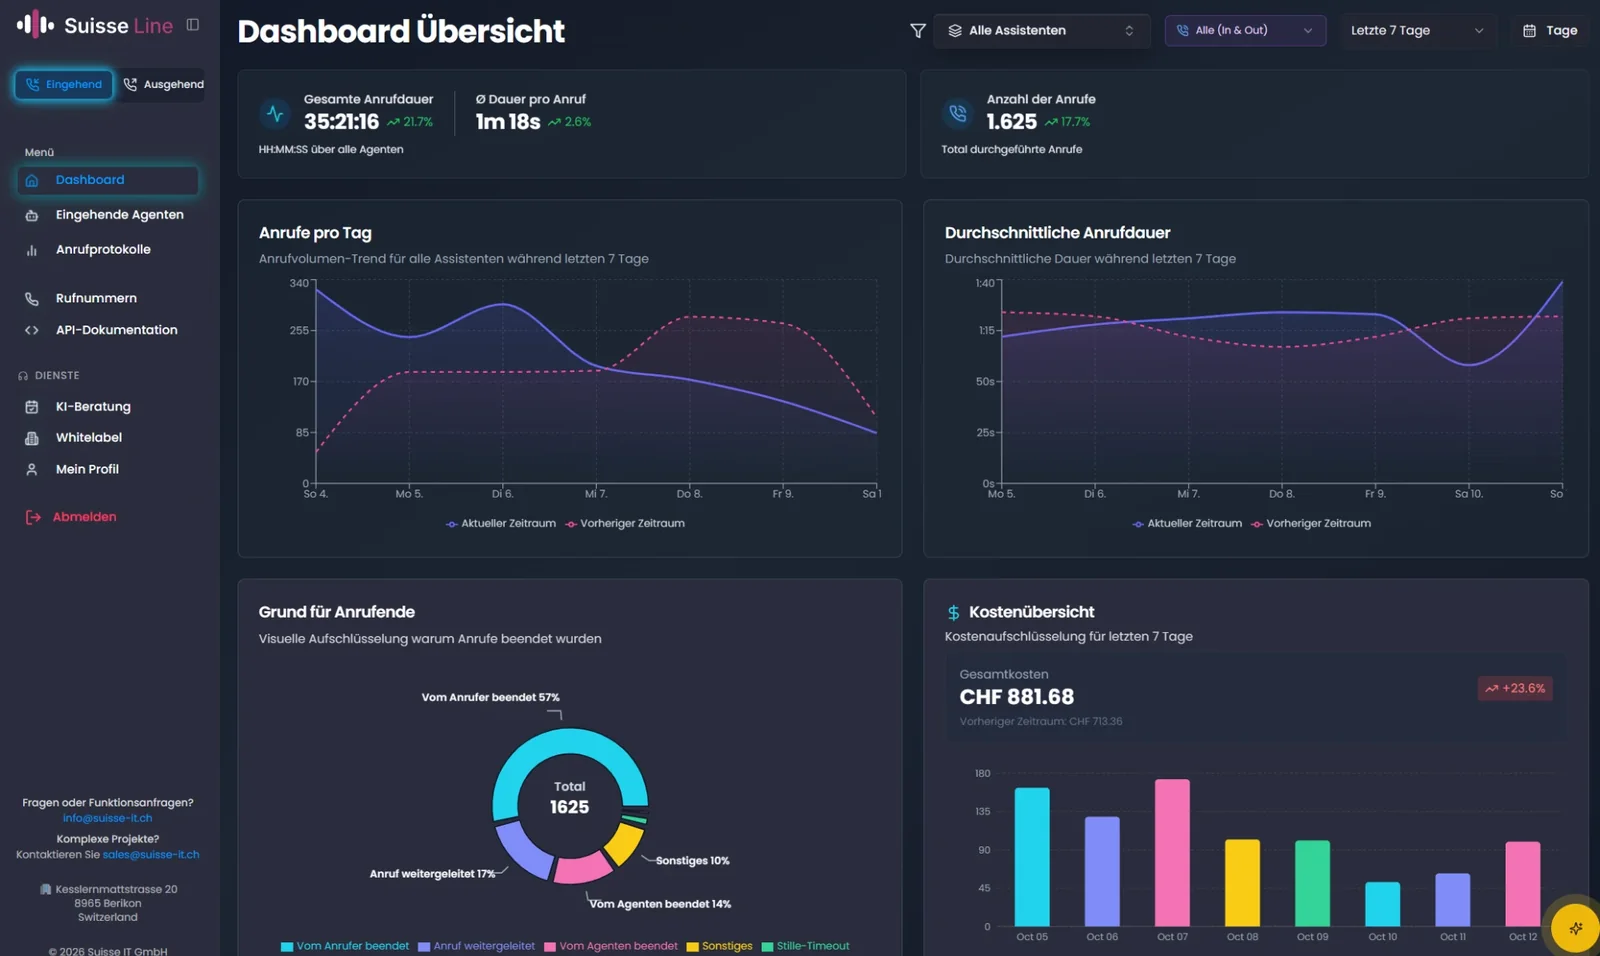Switch to Eingehend call mode
Screen dimensions: 1600x956
(64, 84)
